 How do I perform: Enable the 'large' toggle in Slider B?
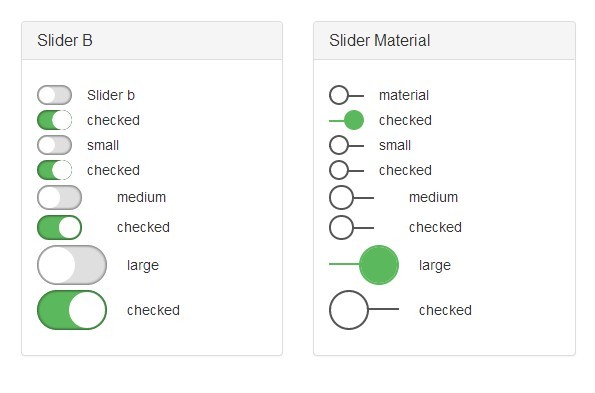pyautogui.click(x=72, y=265)
